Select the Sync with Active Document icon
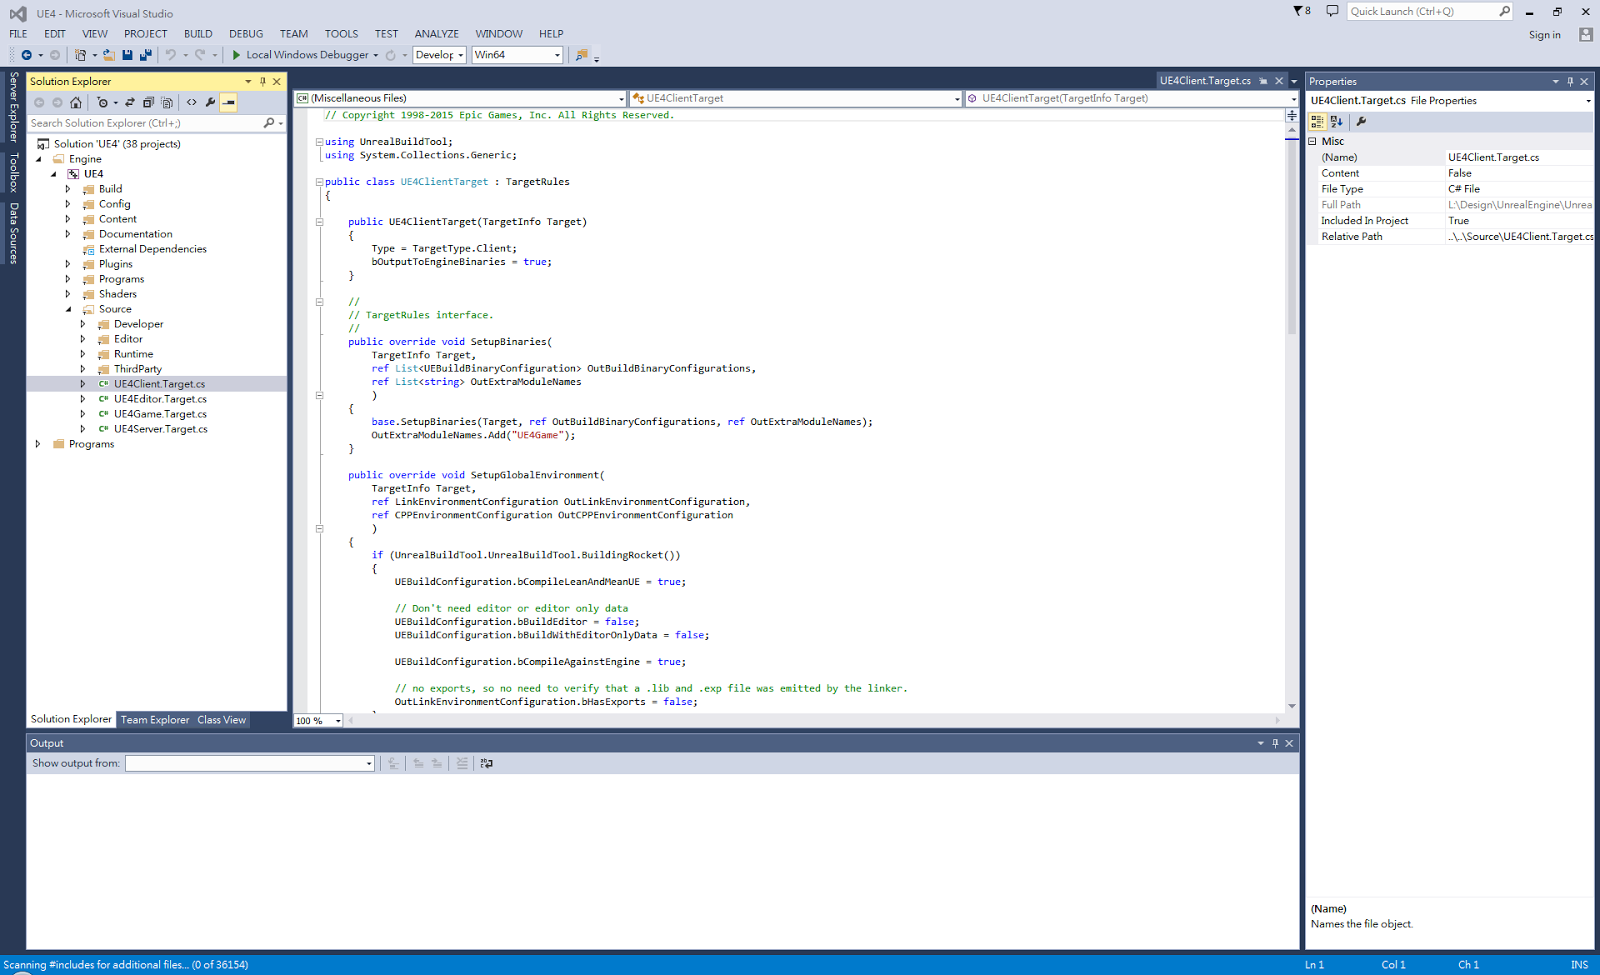Viewport: 1600px width, 975px height. tap(130, 101)
